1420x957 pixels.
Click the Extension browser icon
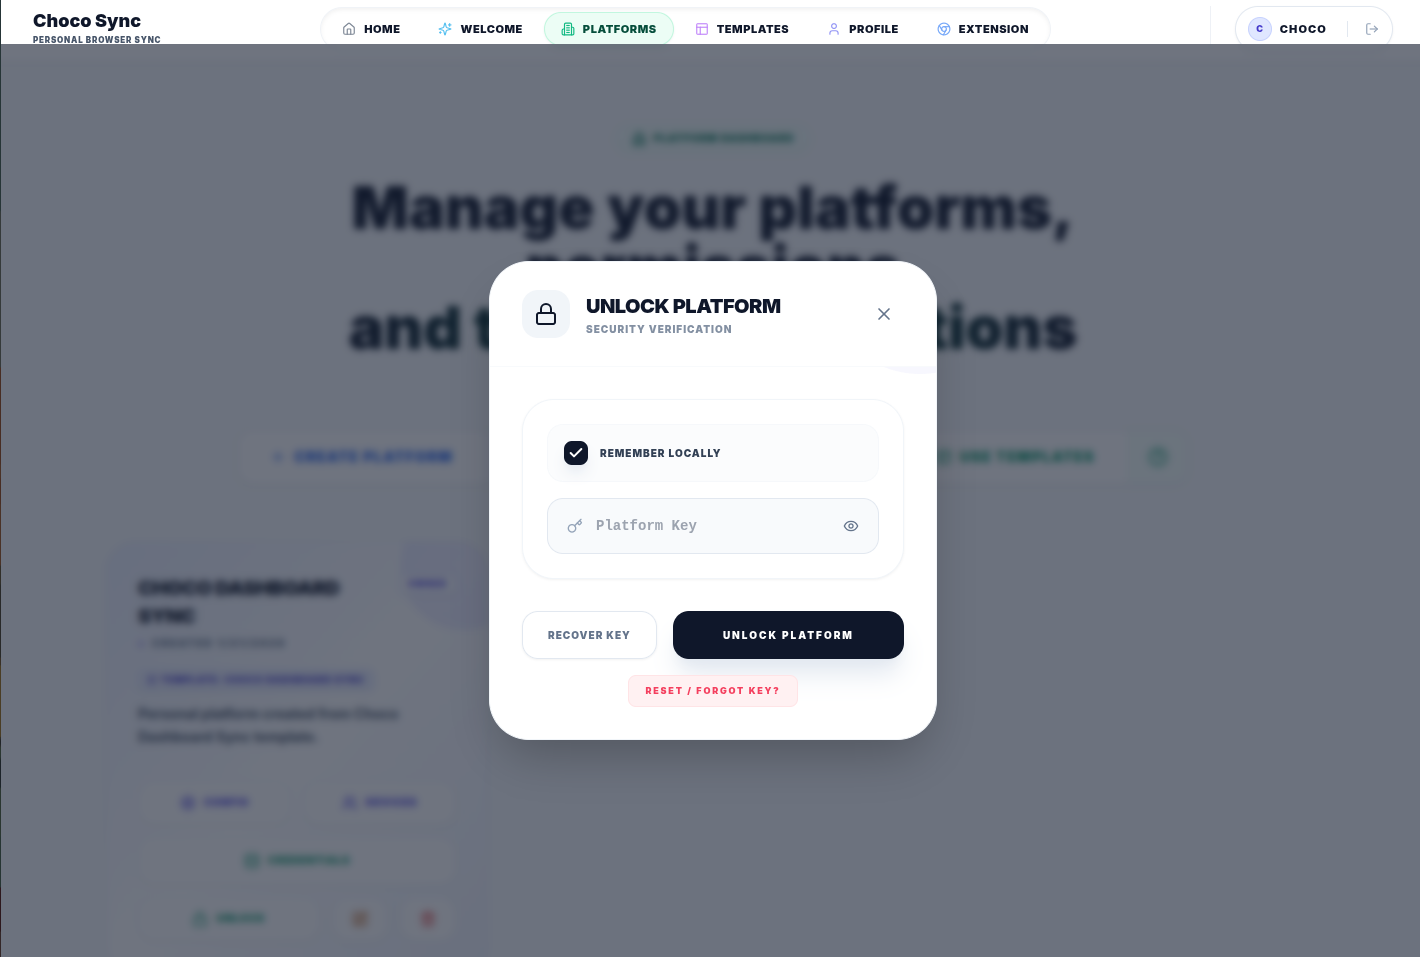pyautogui.click(x=944, y=29)
